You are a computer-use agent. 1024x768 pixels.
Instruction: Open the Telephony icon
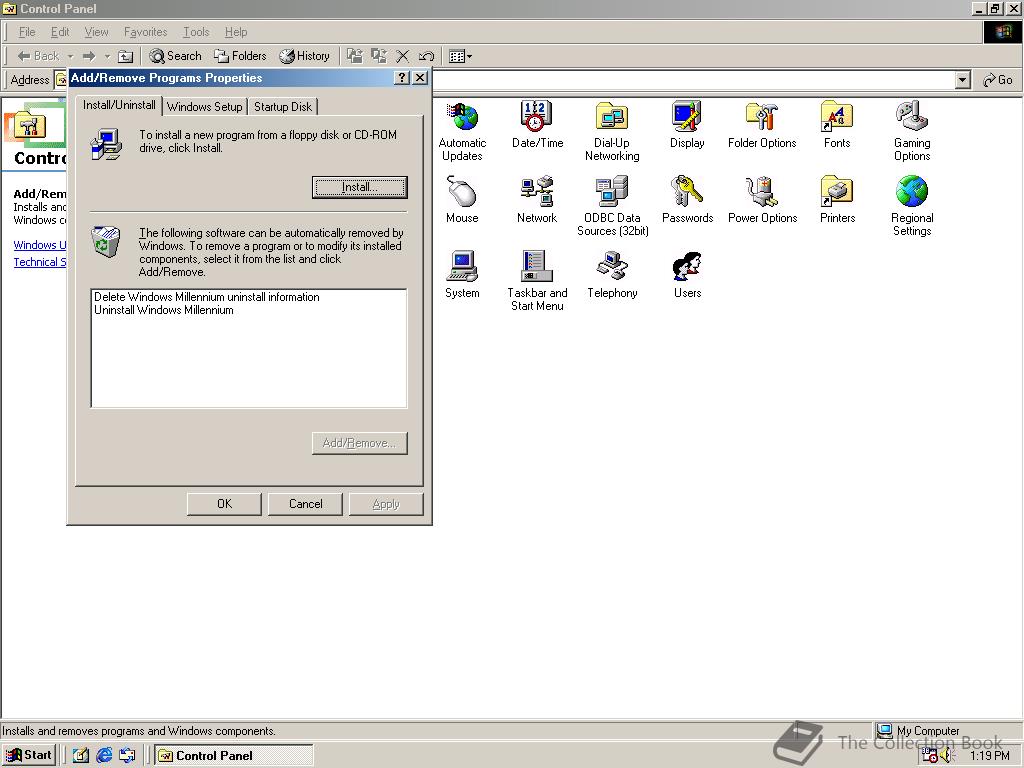pos(612,274)
